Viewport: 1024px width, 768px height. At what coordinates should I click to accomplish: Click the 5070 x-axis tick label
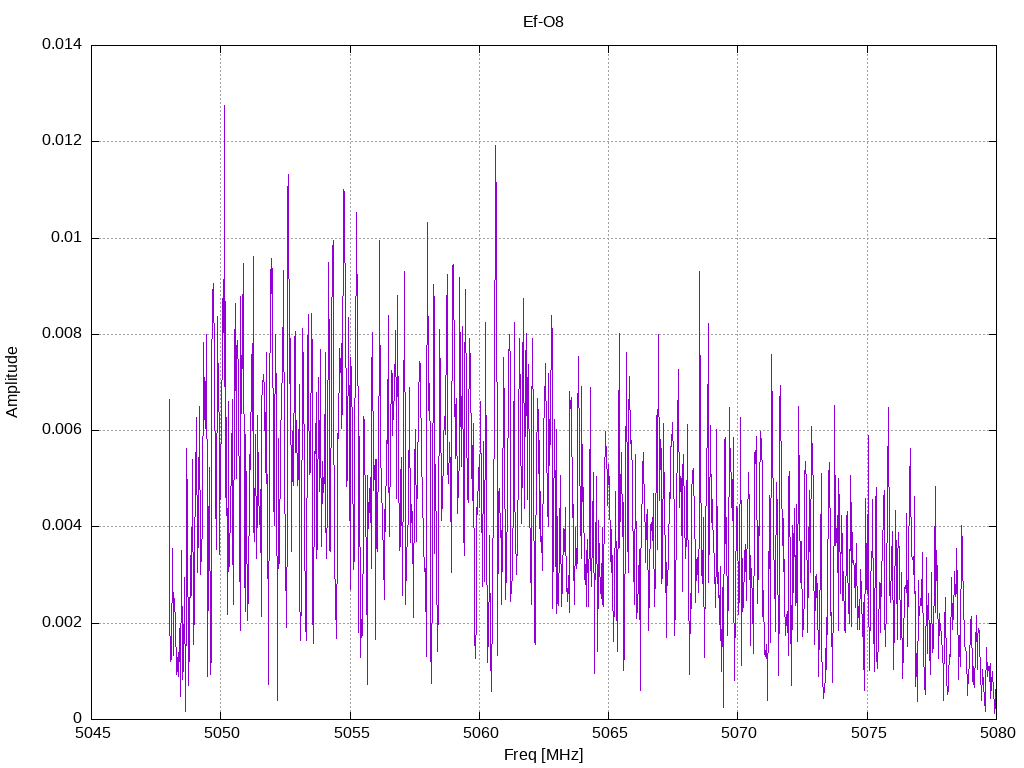739,733
